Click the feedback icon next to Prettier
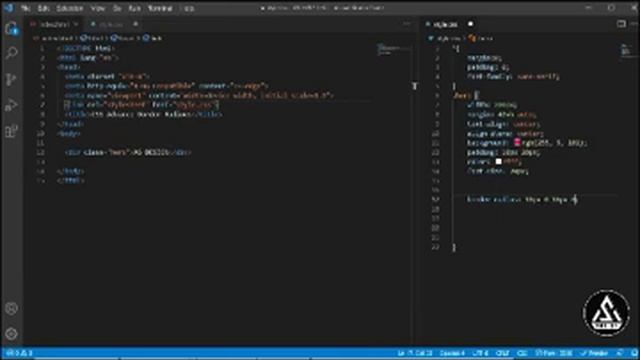This screenshot has width=640, height=360. [620, 353]
